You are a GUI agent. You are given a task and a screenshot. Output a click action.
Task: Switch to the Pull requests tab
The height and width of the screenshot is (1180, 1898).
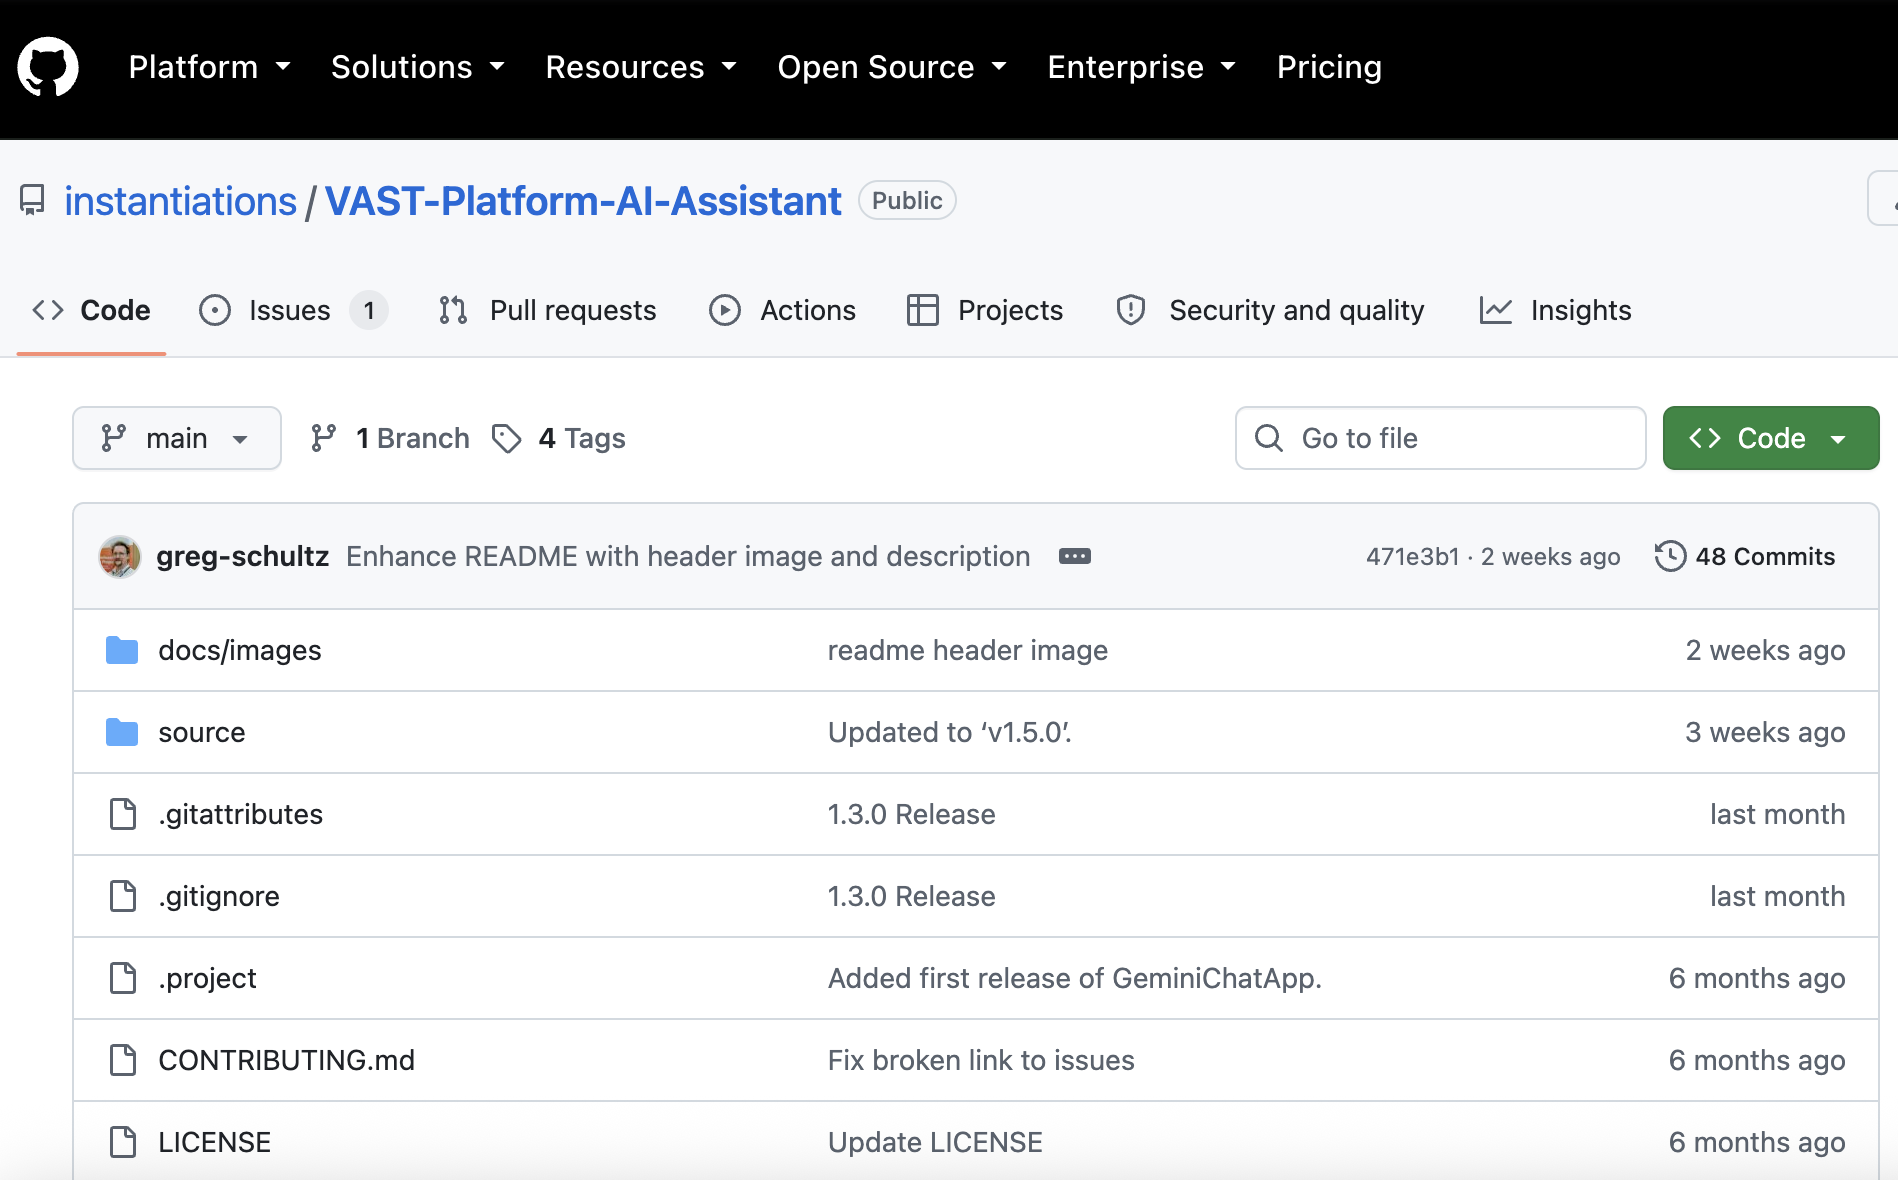(x=547, y=310)
